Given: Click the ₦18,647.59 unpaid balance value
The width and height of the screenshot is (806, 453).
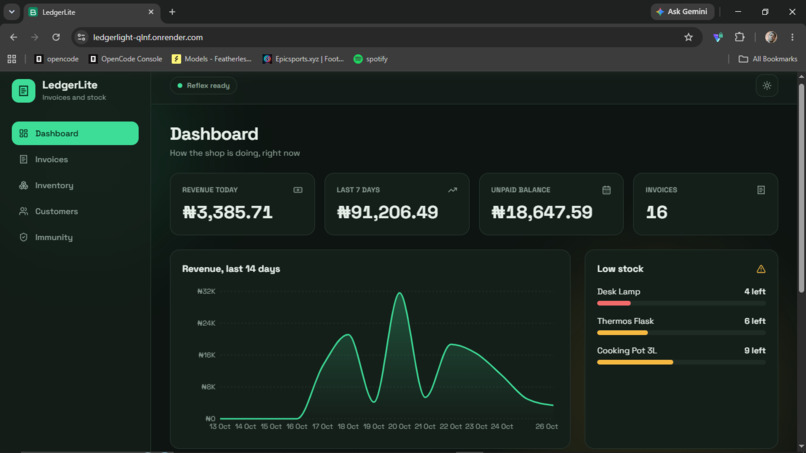Looking at the screenshot, I should (542, 212).
